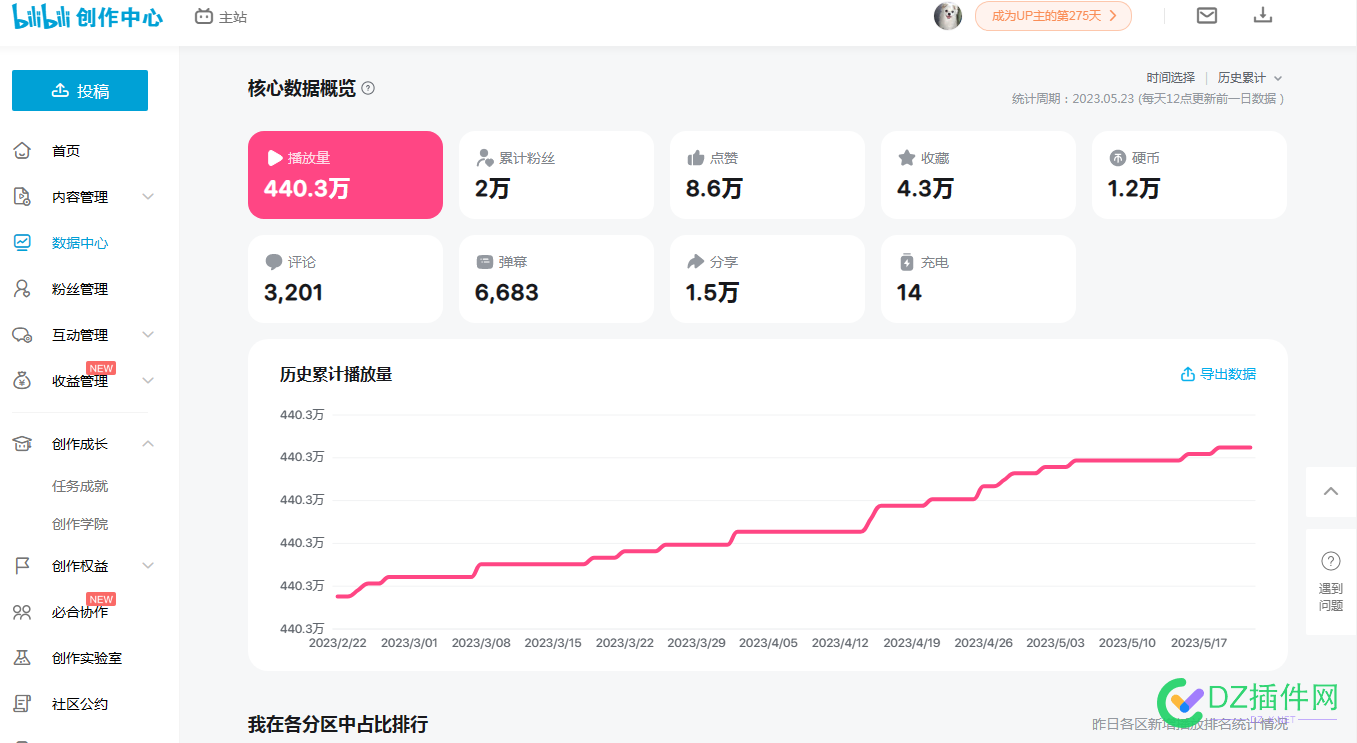Click the user avatar picture

click(947, 16)
